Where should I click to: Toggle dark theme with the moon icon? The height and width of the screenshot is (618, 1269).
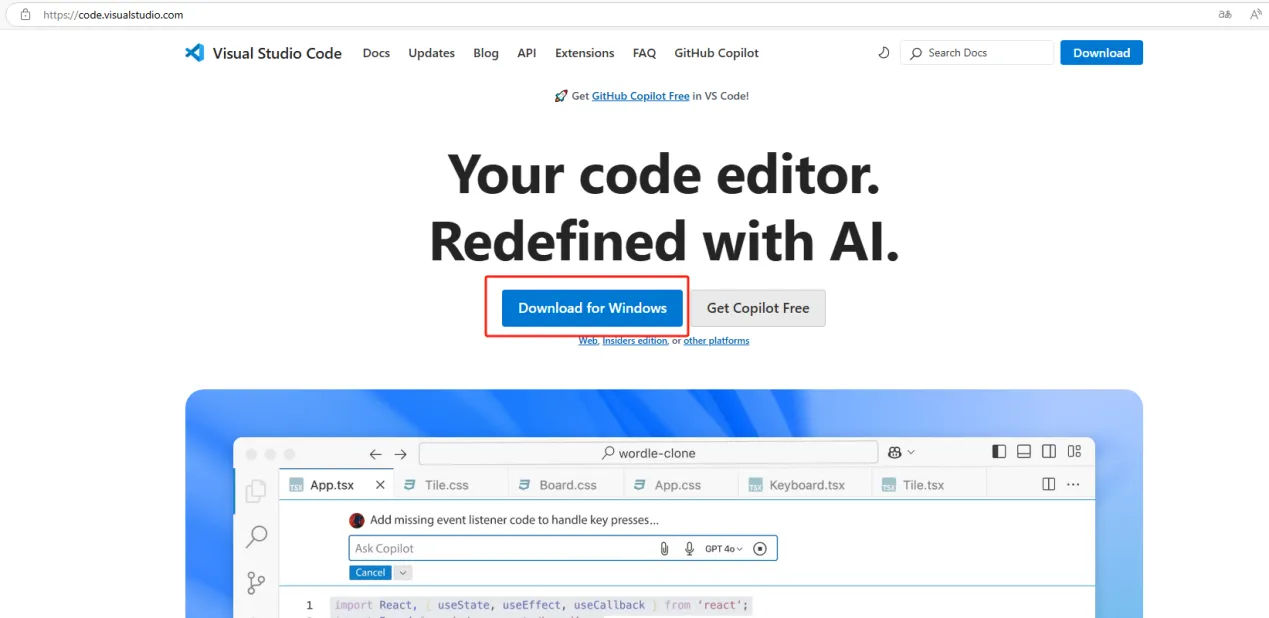click(x=884, y=53)
